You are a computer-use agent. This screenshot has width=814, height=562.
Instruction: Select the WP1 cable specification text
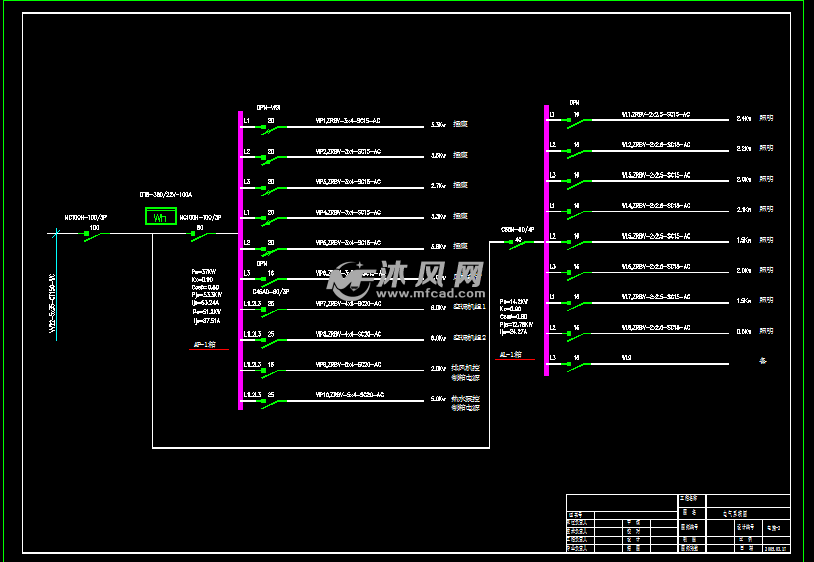coord(348,121)
